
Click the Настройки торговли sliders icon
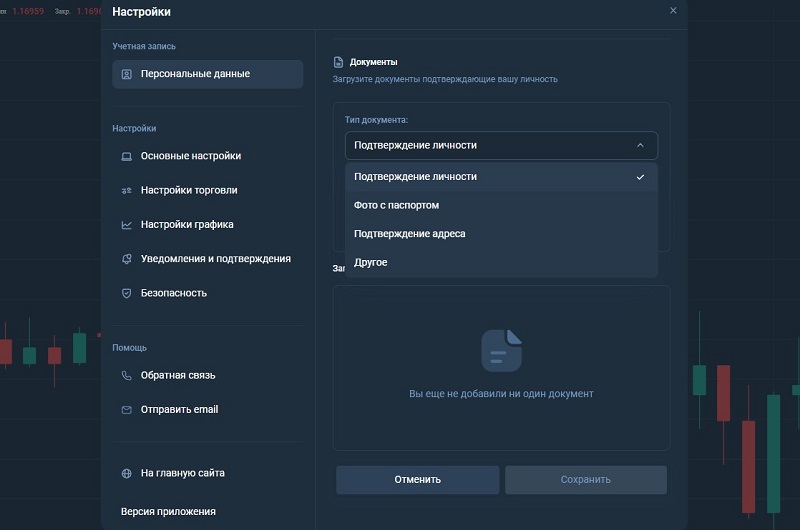pos(127,190)
